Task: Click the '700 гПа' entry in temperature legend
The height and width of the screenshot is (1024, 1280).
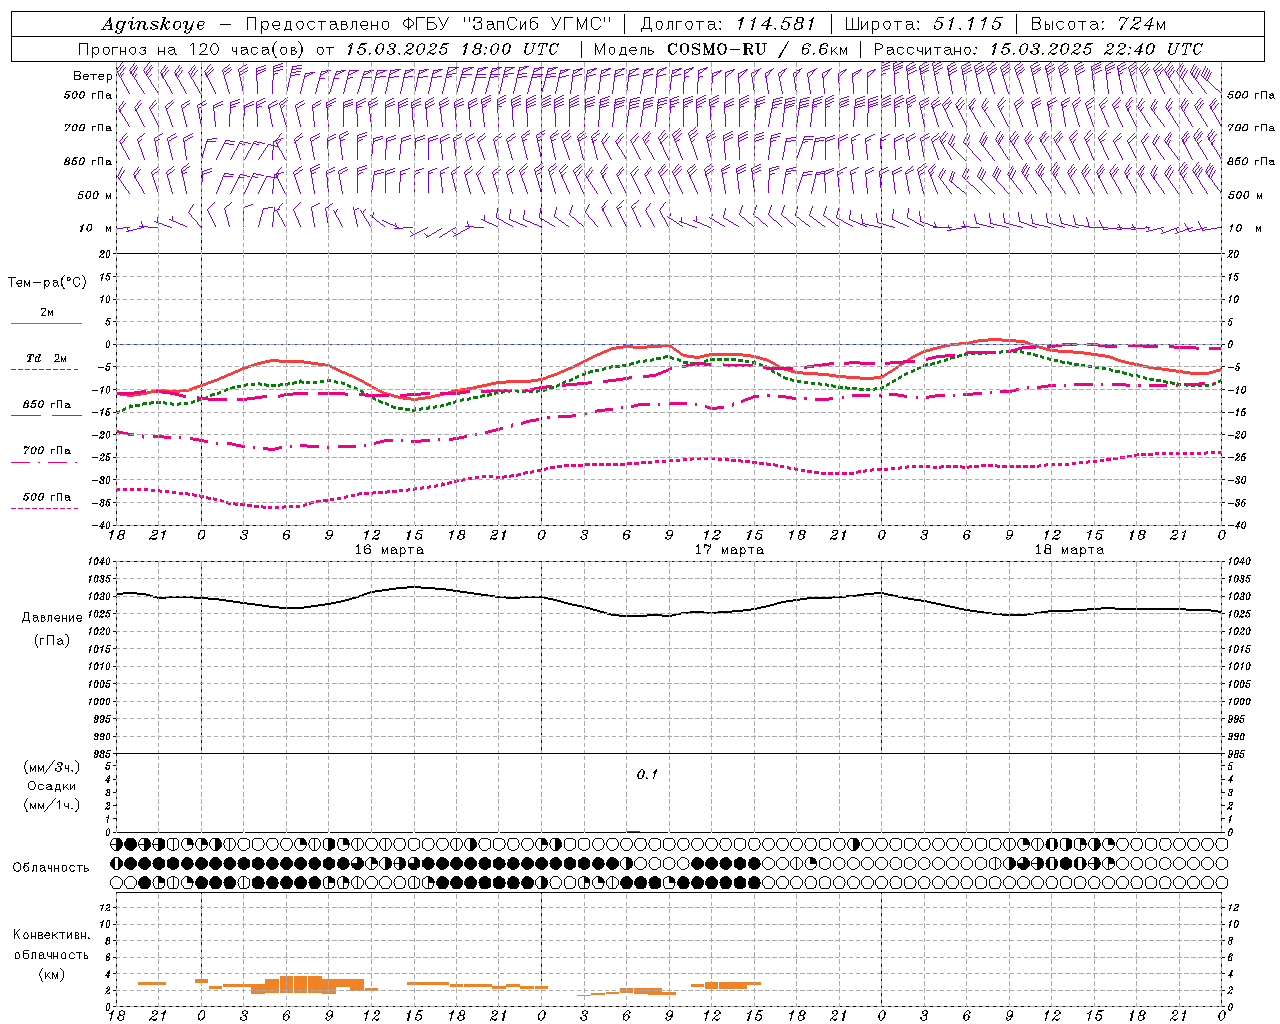Action: tap(47, 451)
